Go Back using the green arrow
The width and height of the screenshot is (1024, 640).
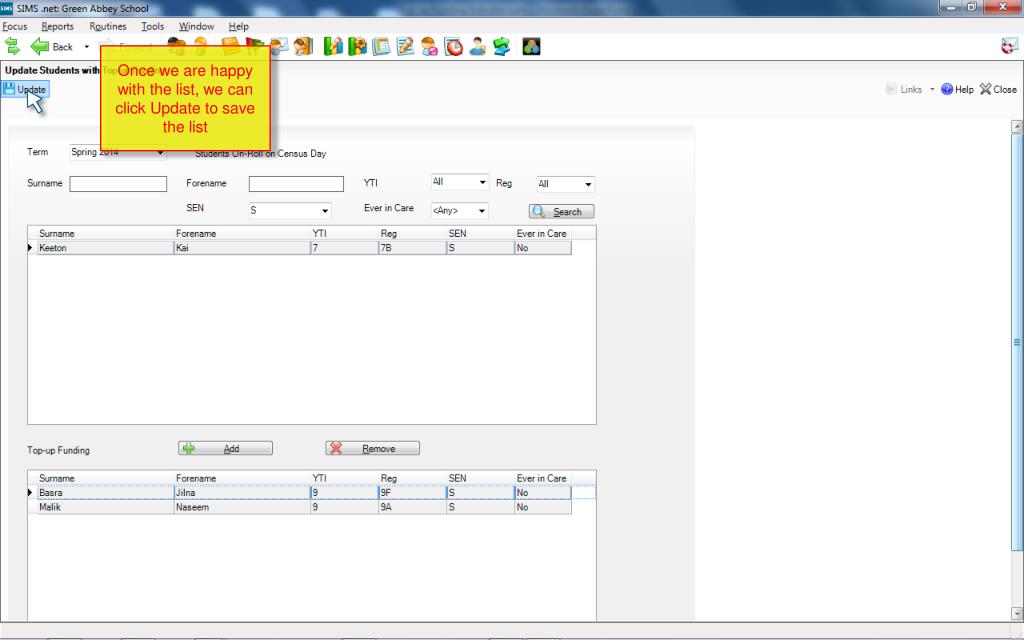point(52,46)
